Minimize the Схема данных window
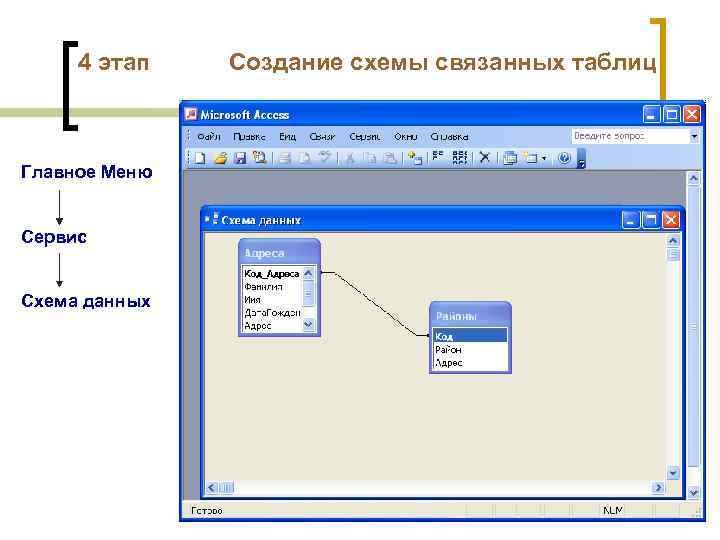The image size is (720, 540). (x=631, y=220)
